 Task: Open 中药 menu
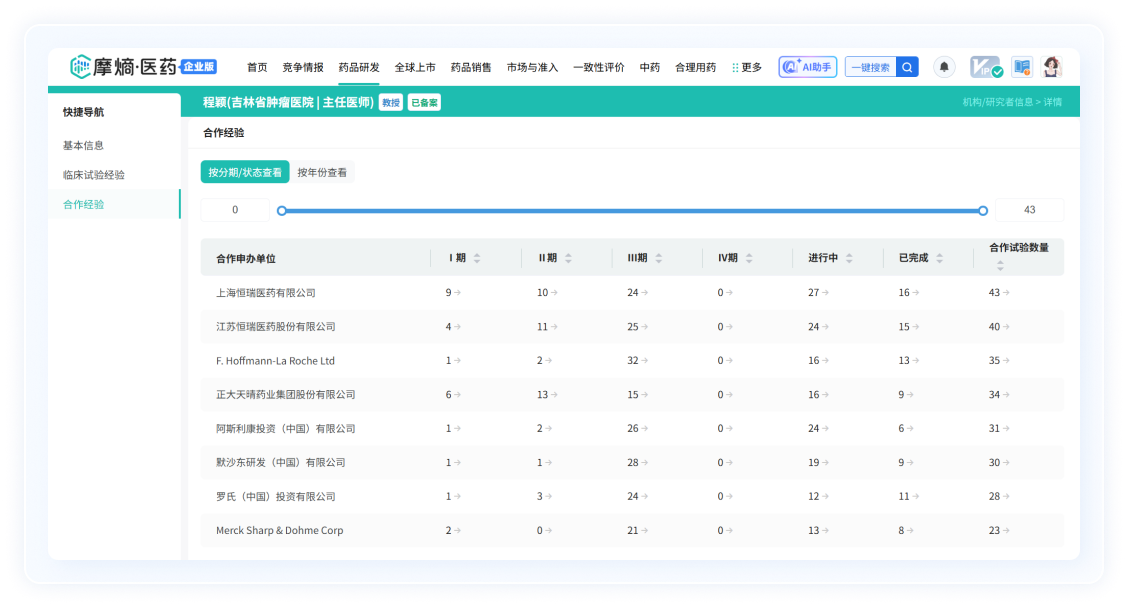(650, 67)
